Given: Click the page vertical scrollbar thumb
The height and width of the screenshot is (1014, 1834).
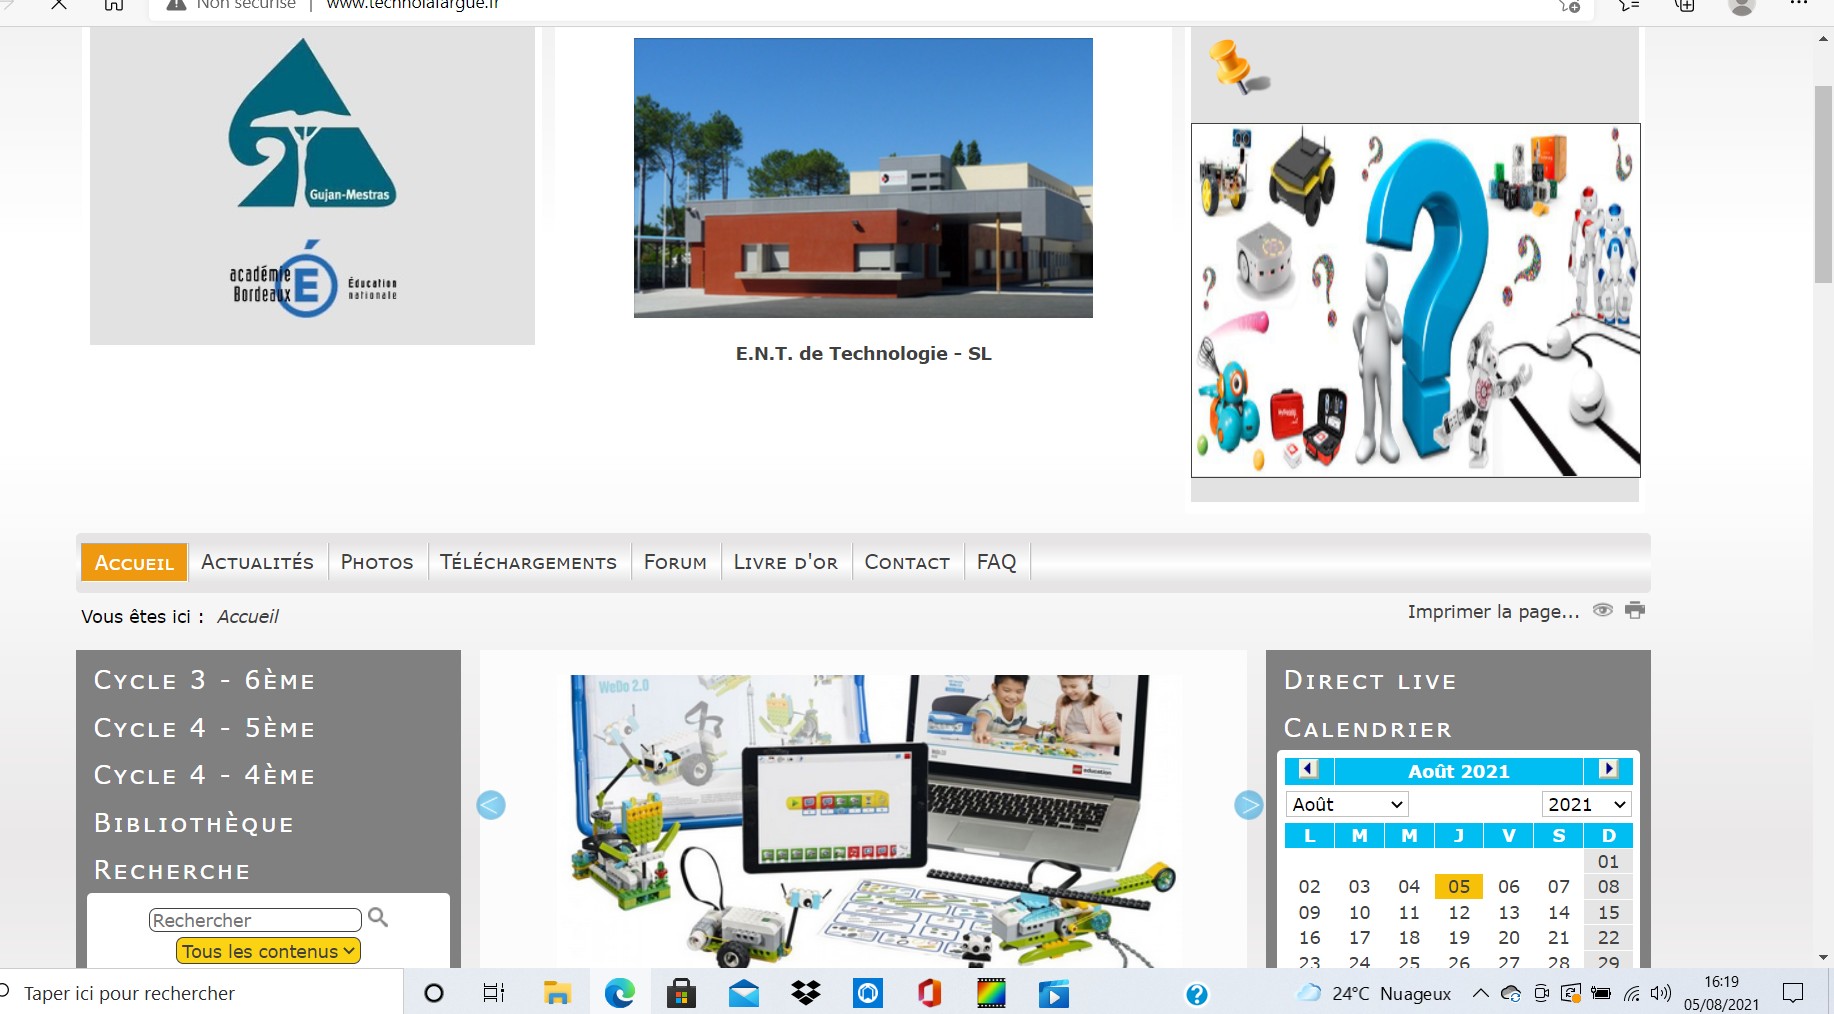Looking at the screenshot, I should (x=1823, y=185).
